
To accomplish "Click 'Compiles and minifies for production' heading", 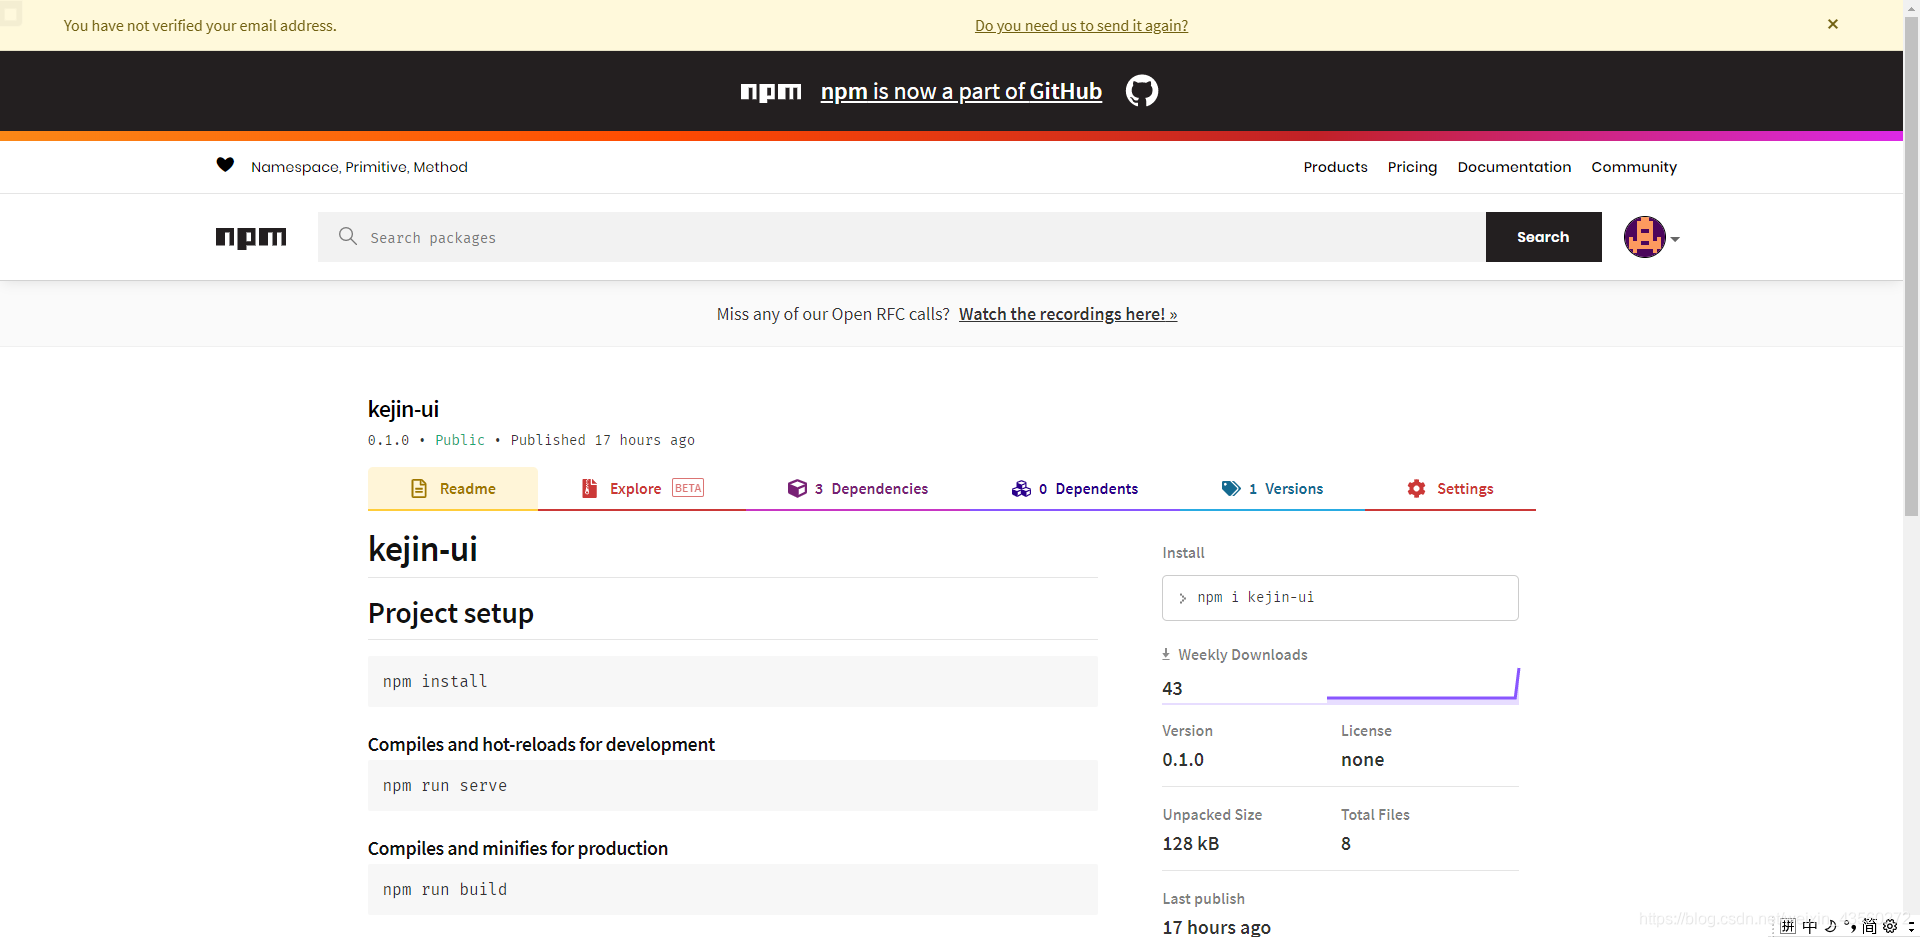I will pyautogui.click(x=517, y=848).
